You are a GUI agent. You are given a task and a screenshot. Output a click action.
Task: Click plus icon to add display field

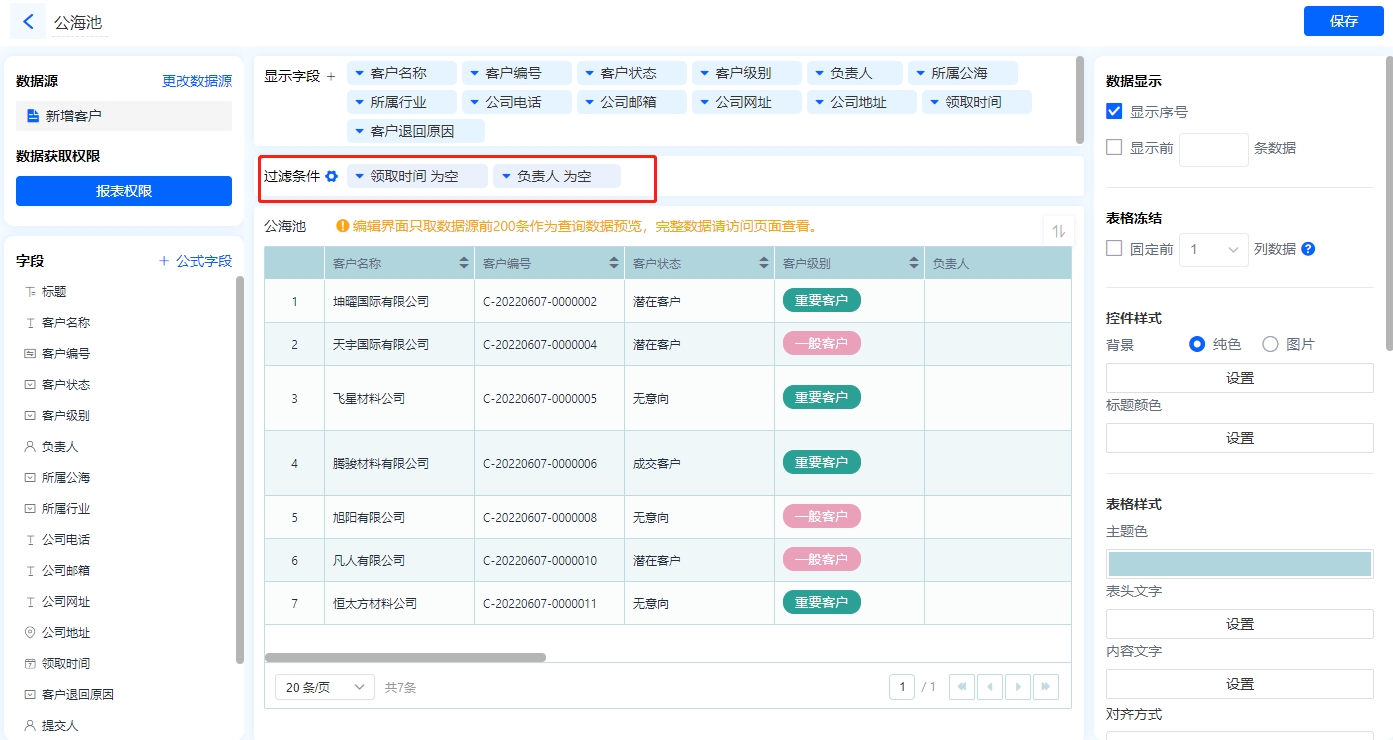(331, 76)
